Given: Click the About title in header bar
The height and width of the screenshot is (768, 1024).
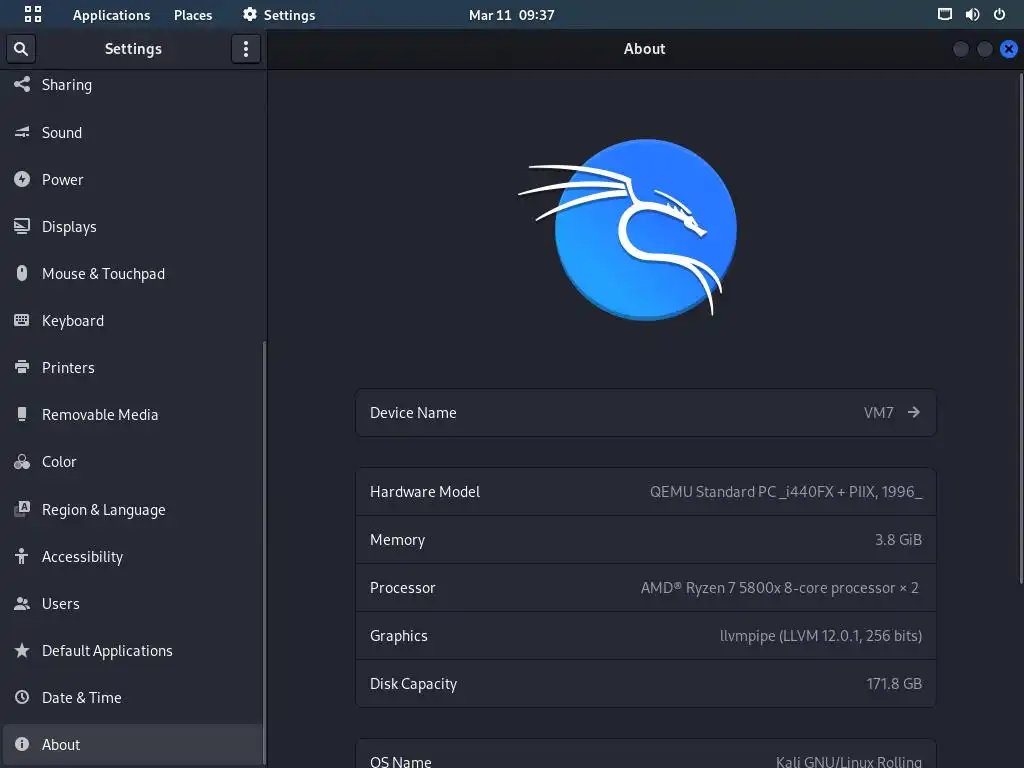Looking at the screenshot, I should pyautogui.click(x=645, y=49).
